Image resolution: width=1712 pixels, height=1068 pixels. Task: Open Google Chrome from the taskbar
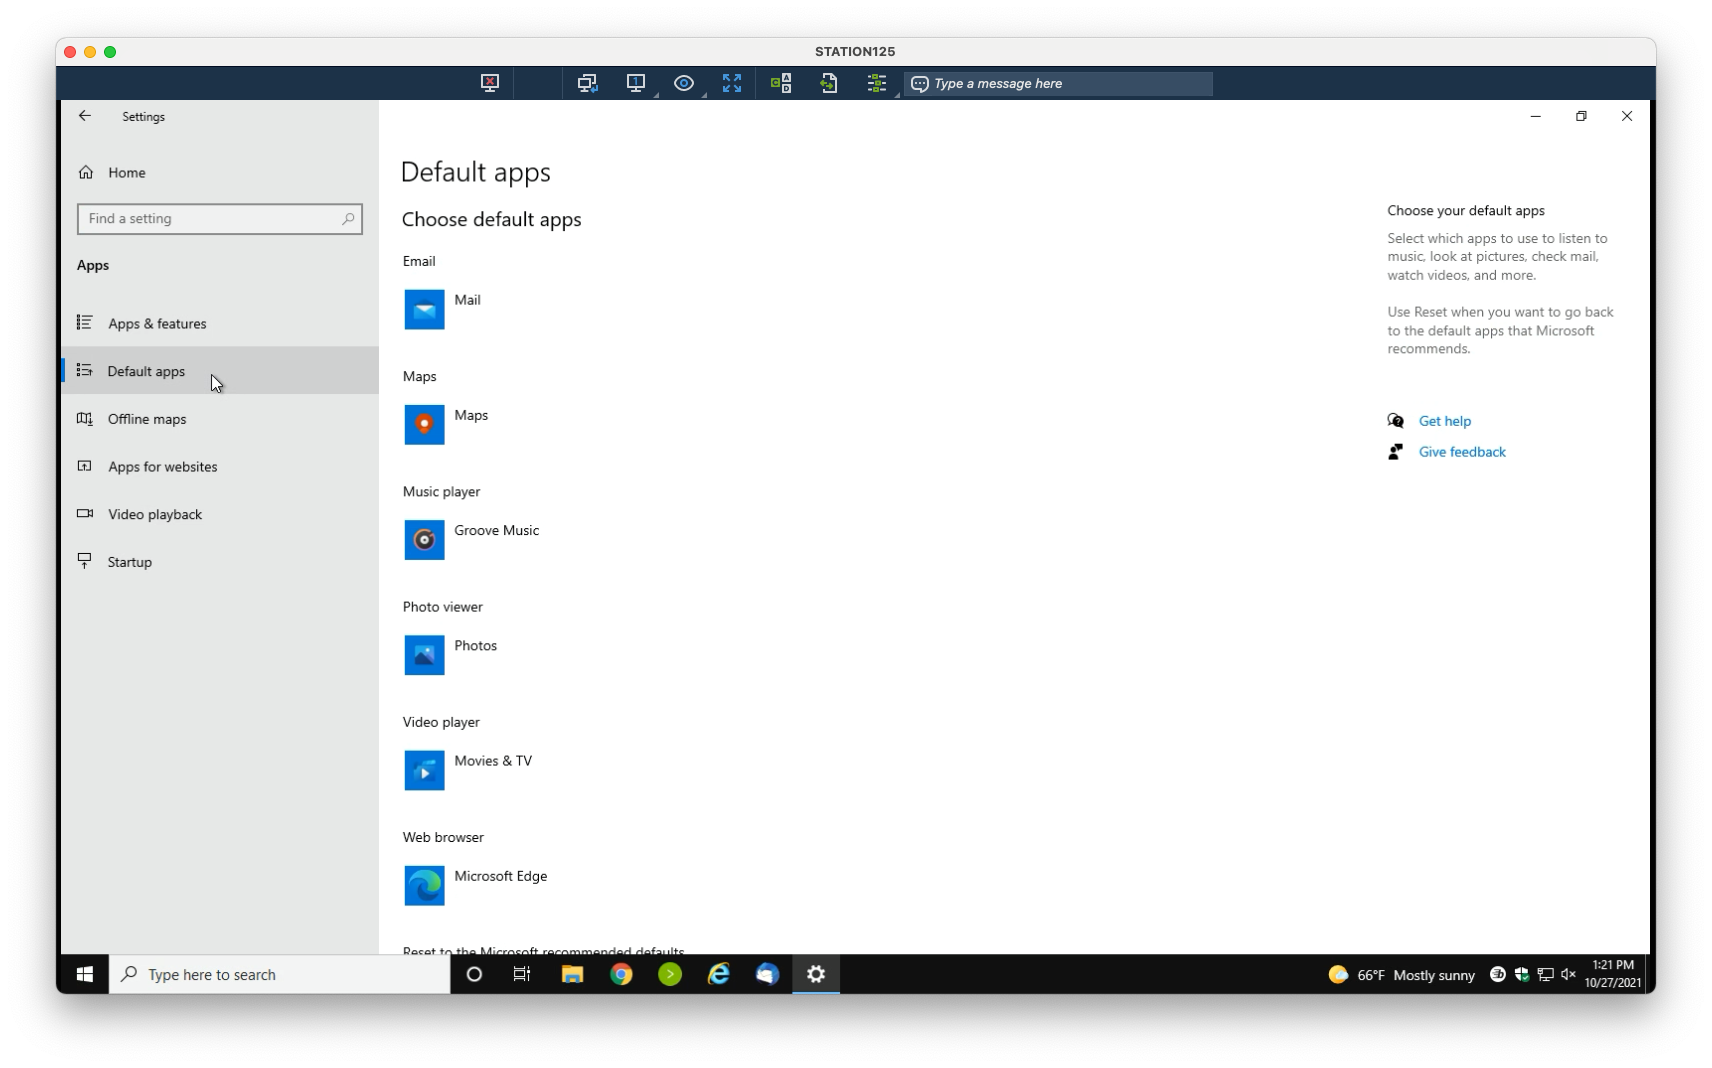pos(621,974)
